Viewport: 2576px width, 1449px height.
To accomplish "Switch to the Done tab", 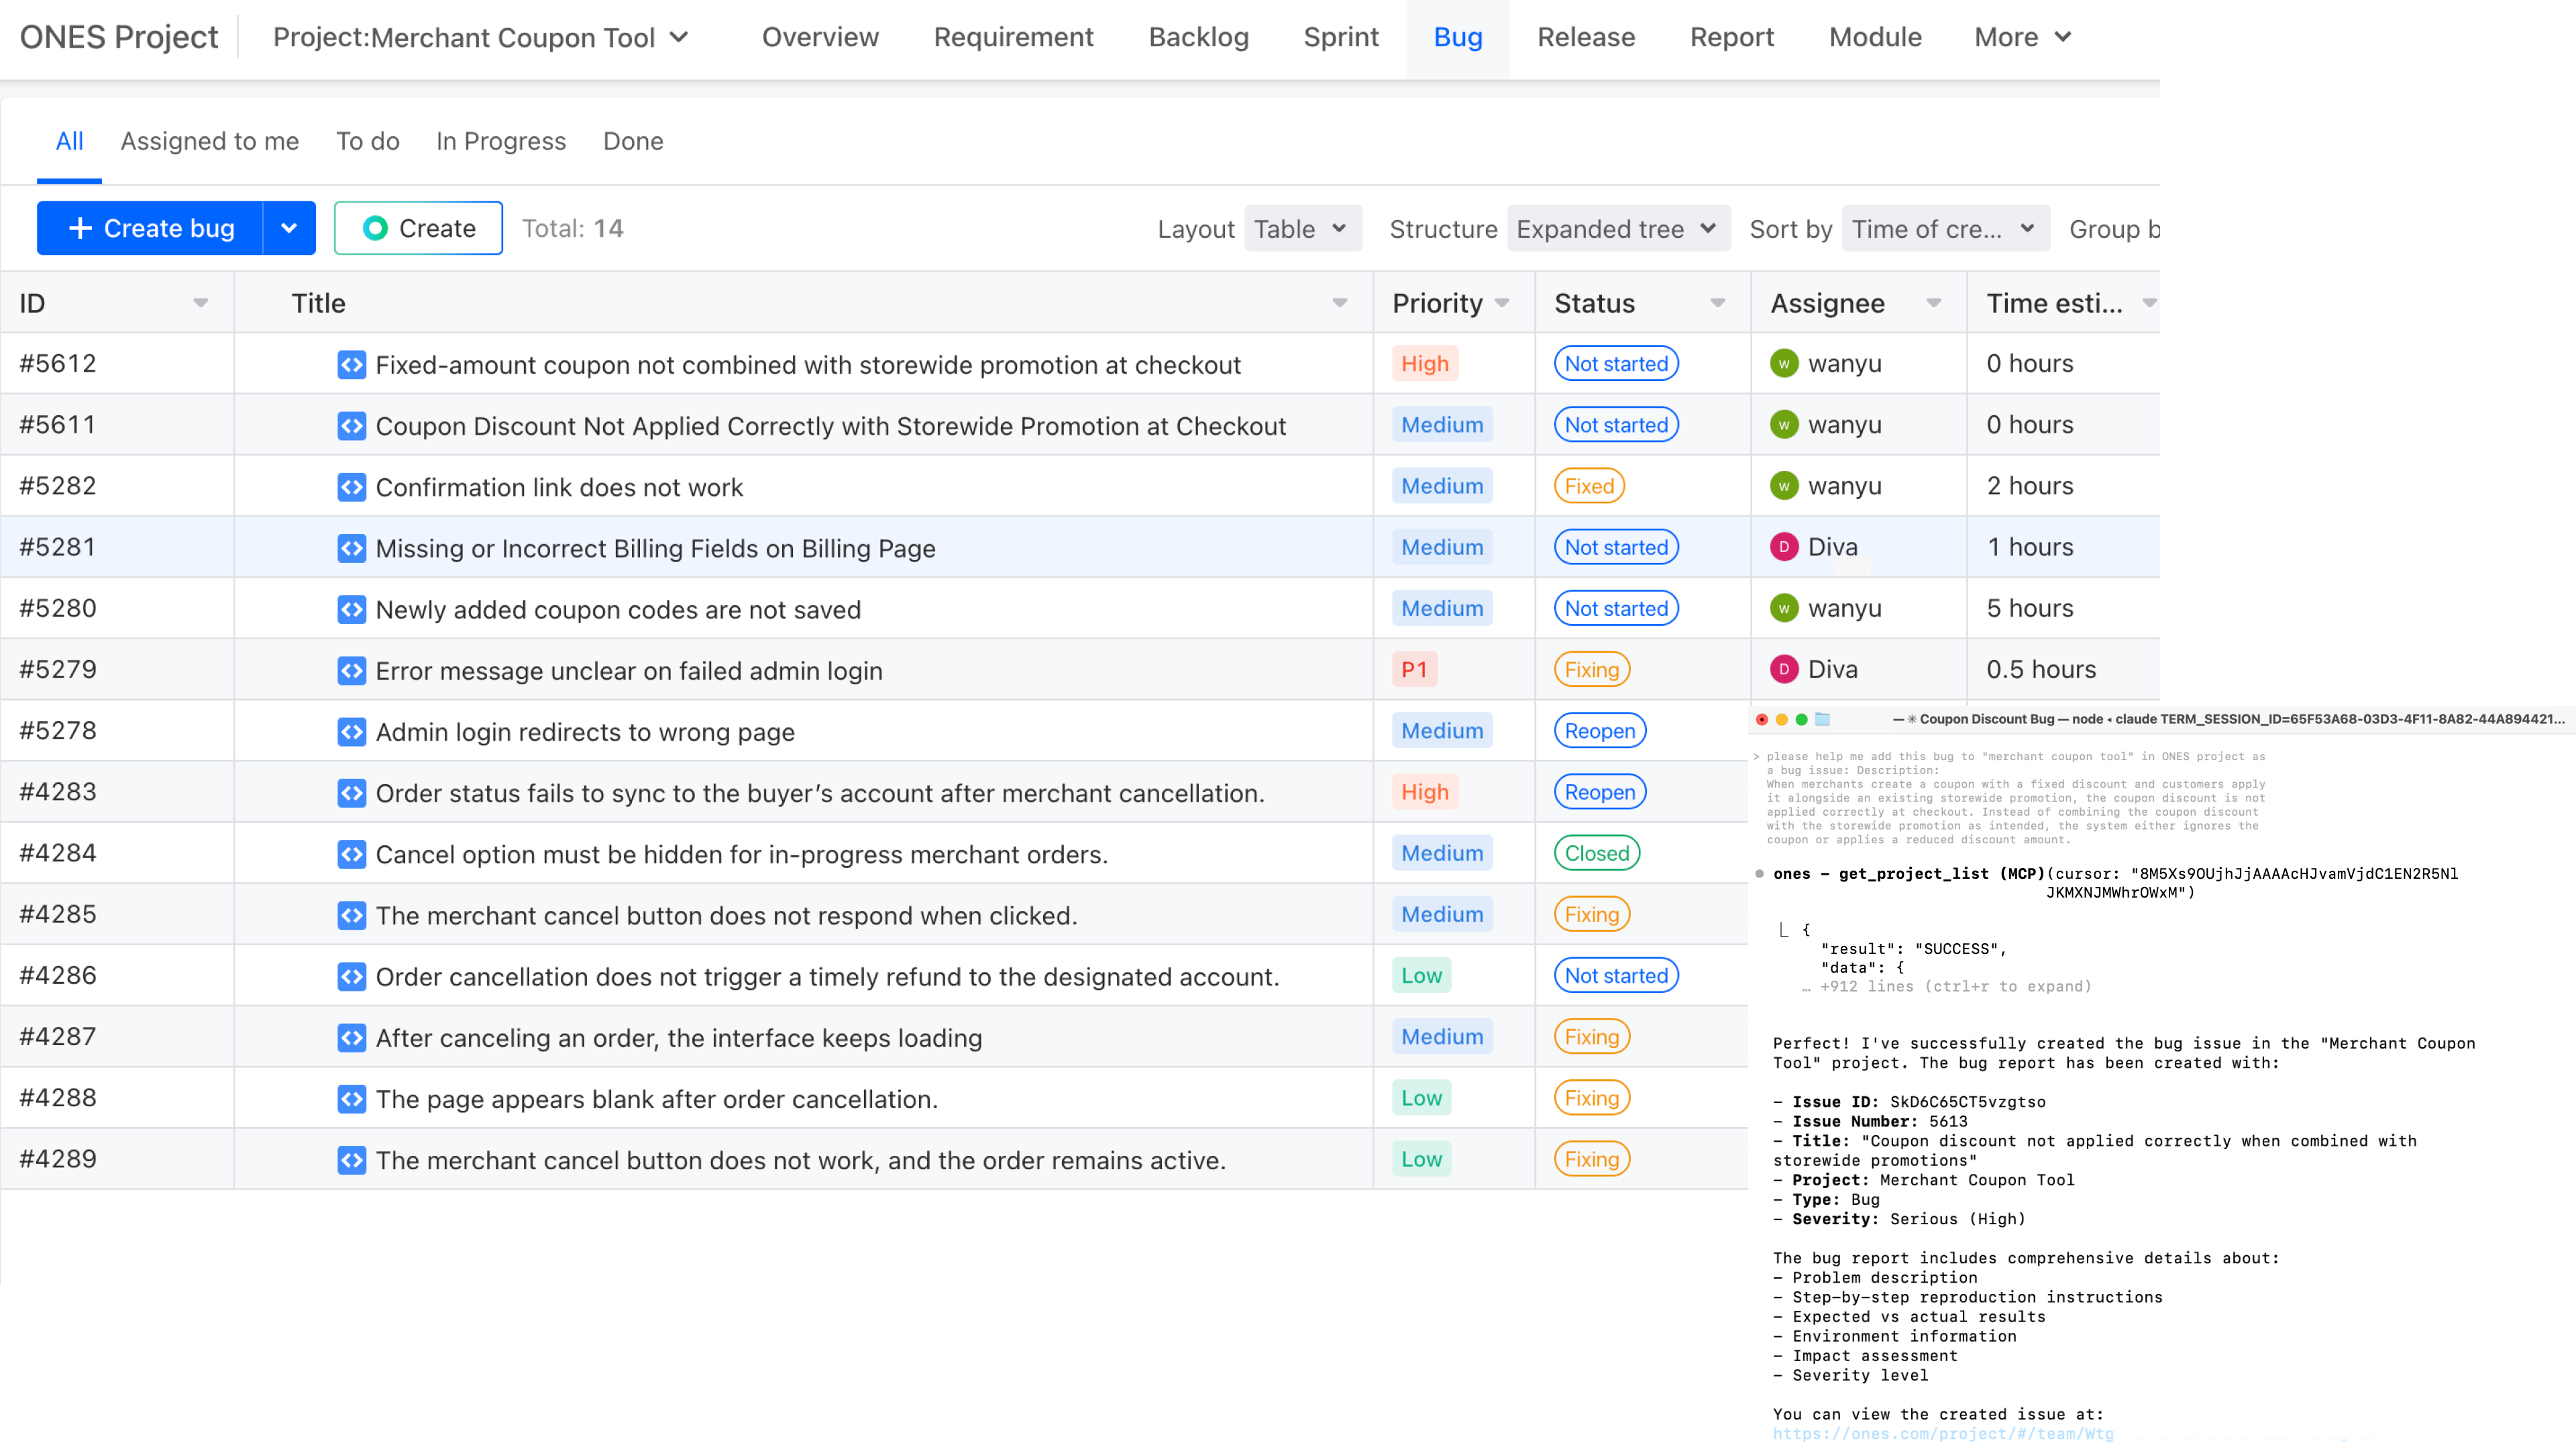I will 633,141.
